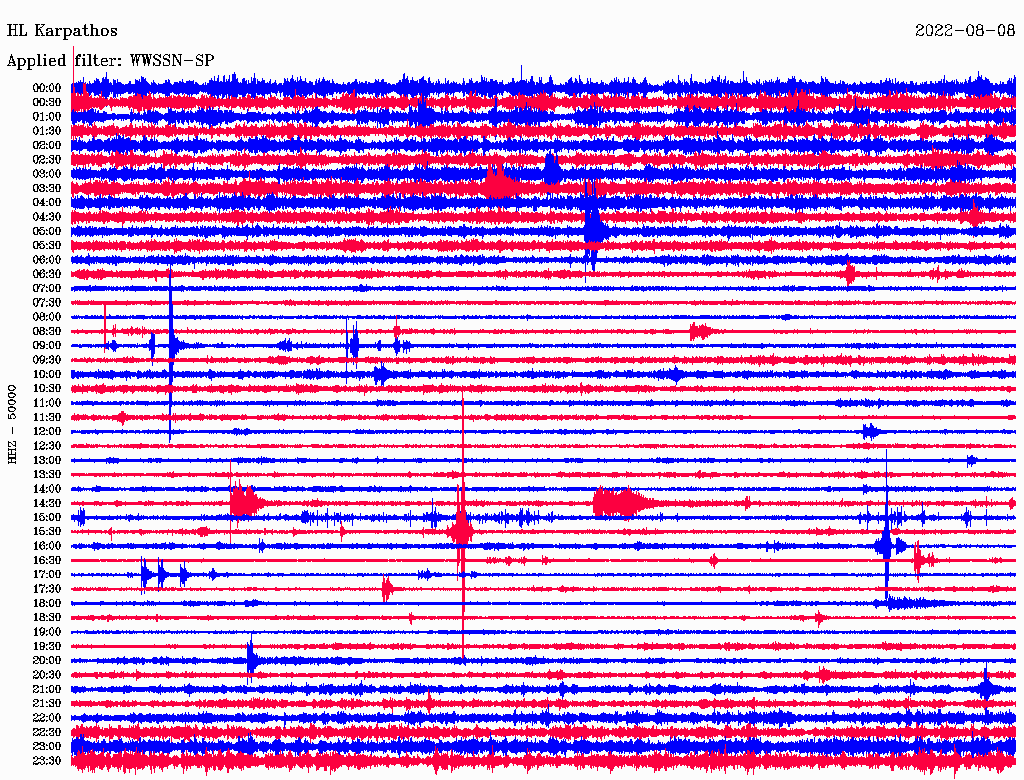
Task: Click the tall red spike spanning 15:30 to 20:00
Action: (462, 528)
